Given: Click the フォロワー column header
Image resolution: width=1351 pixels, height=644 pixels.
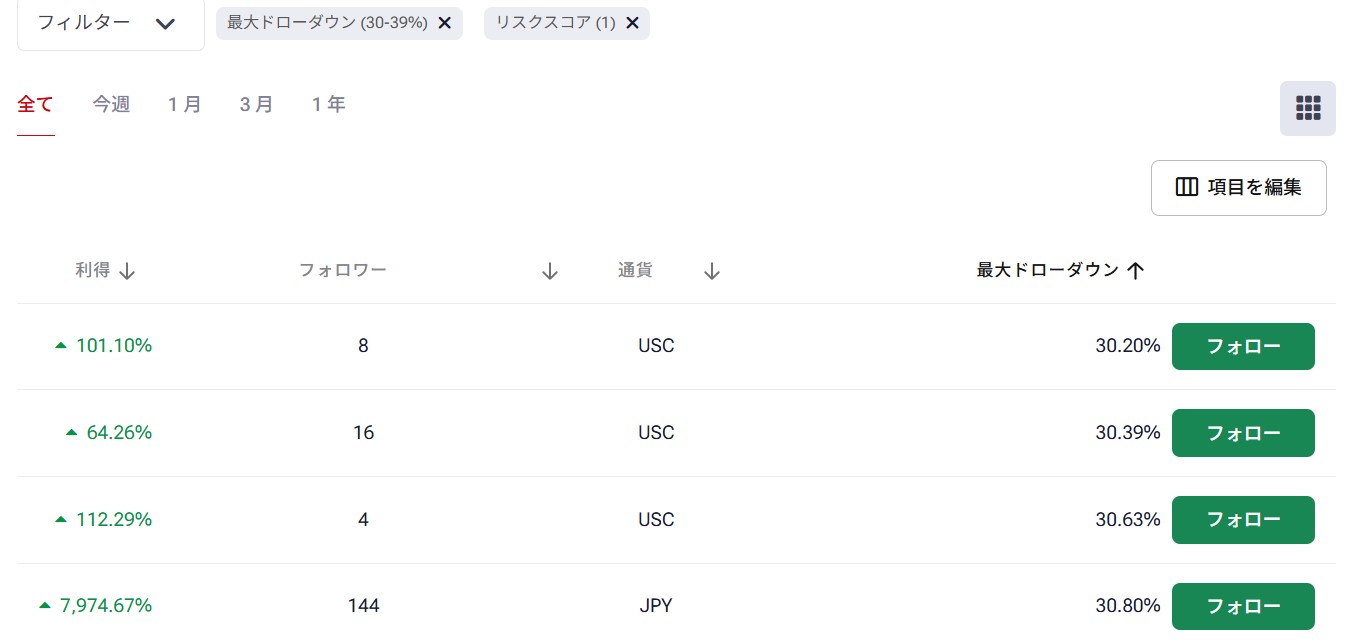Looking at the screenshot, I should [343, 270].
